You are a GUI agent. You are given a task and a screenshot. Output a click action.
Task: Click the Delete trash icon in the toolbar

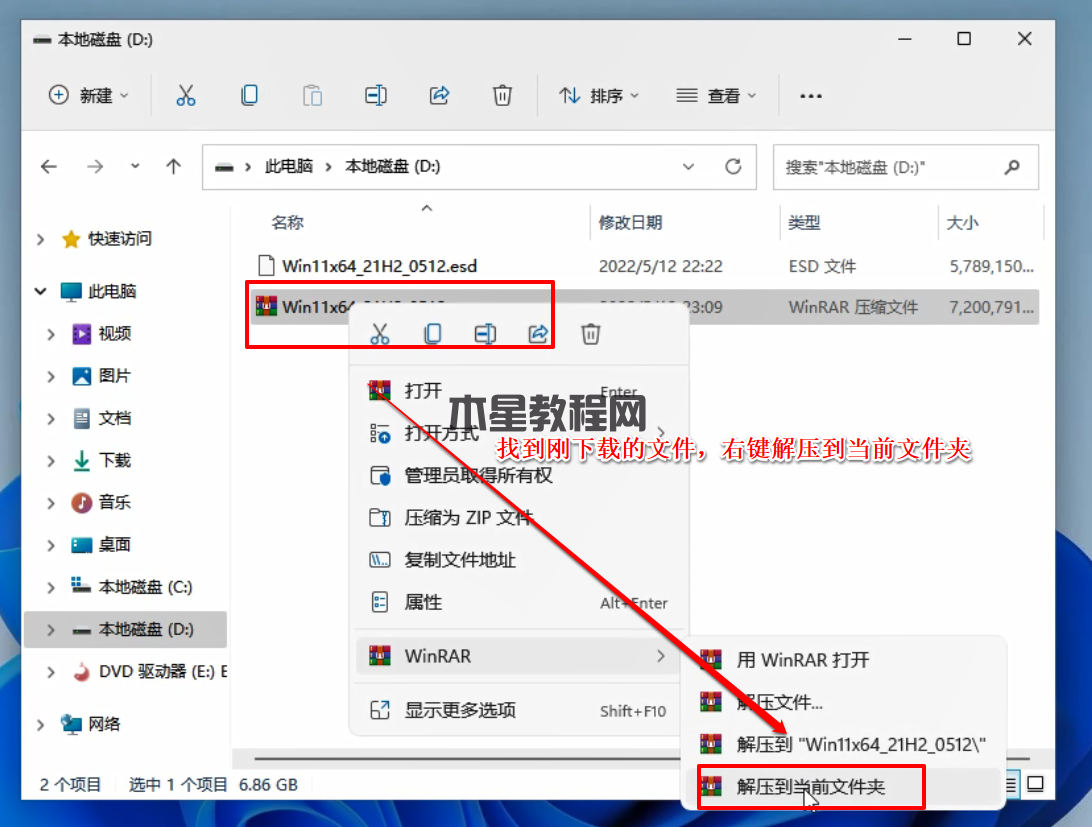coord(502,95)
